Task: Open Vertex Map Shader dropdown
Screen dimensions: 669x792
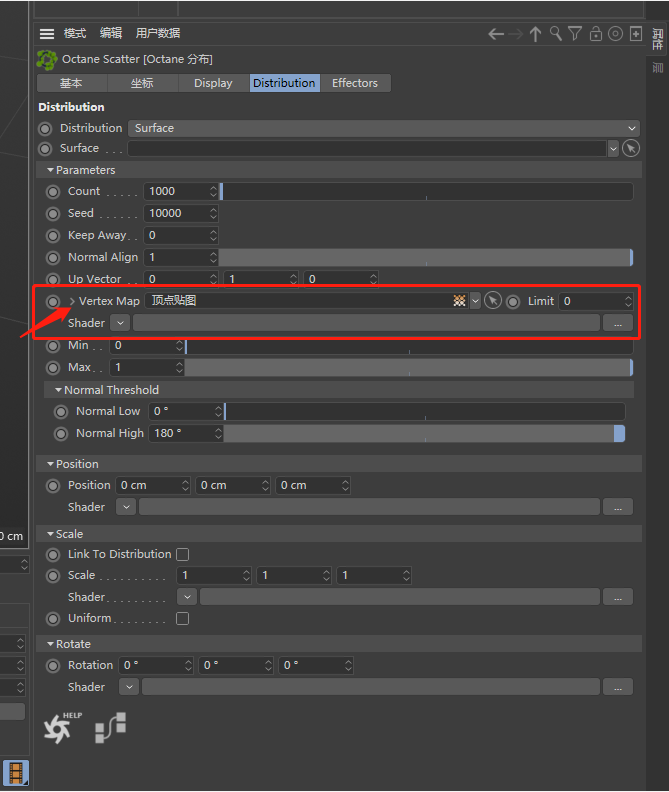Action: tap(120, 323)
